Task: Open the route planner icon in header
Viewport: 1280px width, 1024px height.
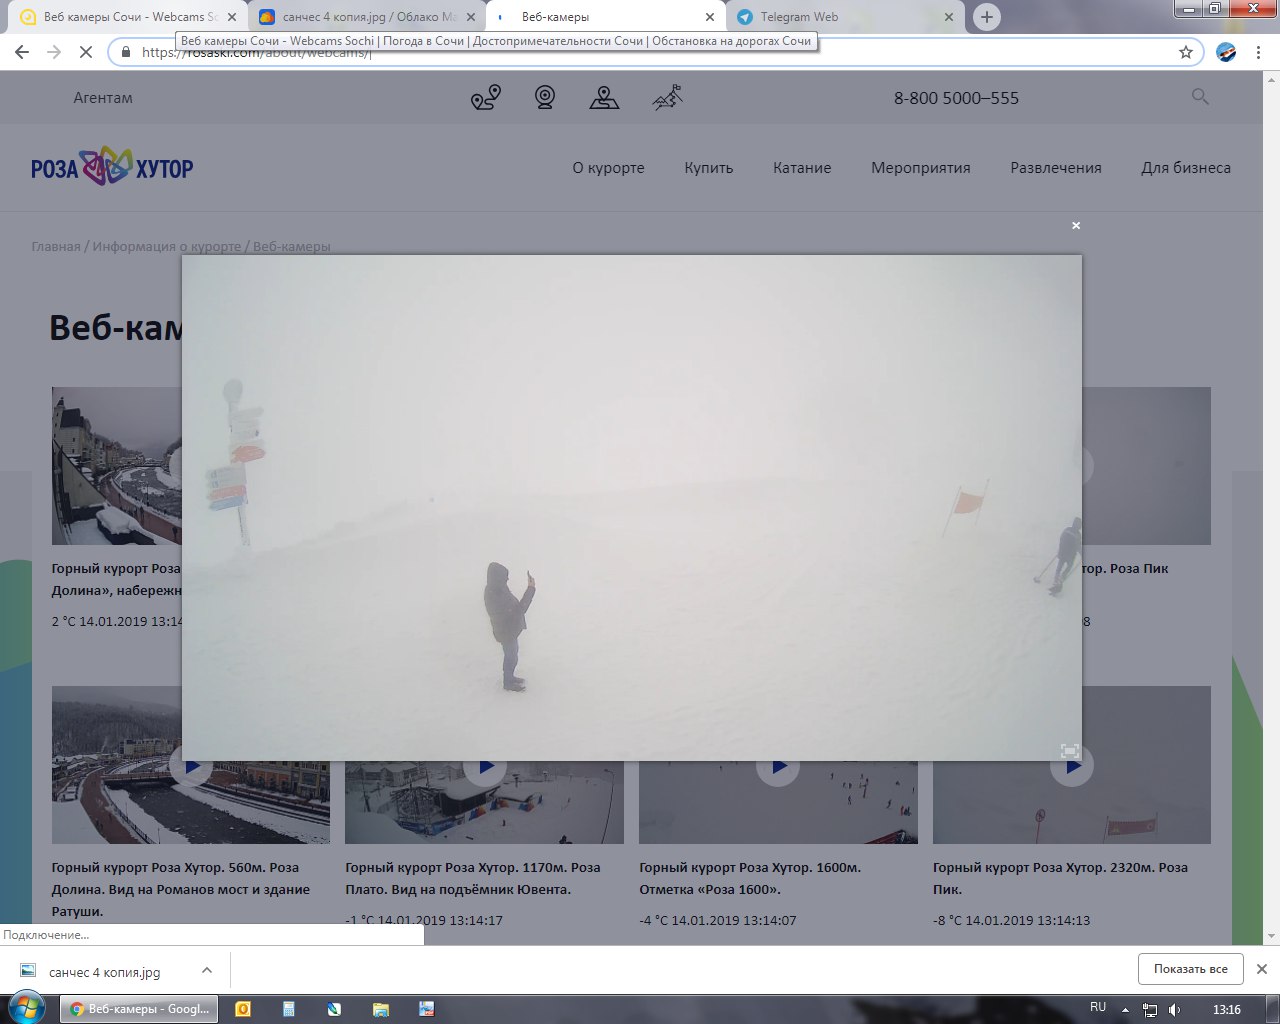Action: point(486,97)
